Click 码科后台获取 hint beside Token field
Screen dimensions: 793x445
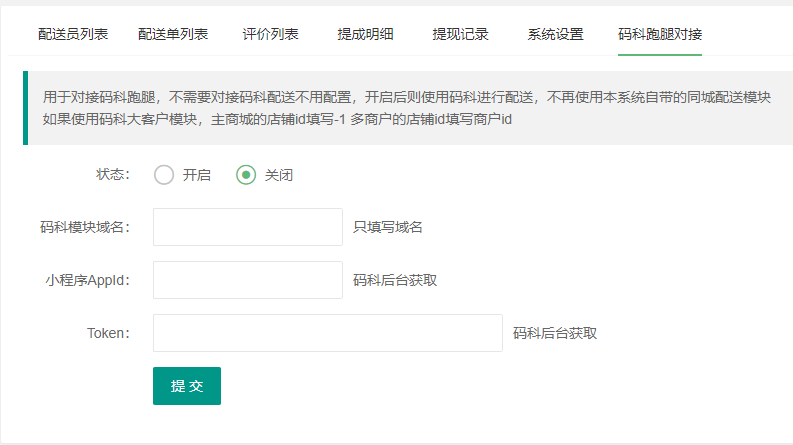click(x=555, y=333)
